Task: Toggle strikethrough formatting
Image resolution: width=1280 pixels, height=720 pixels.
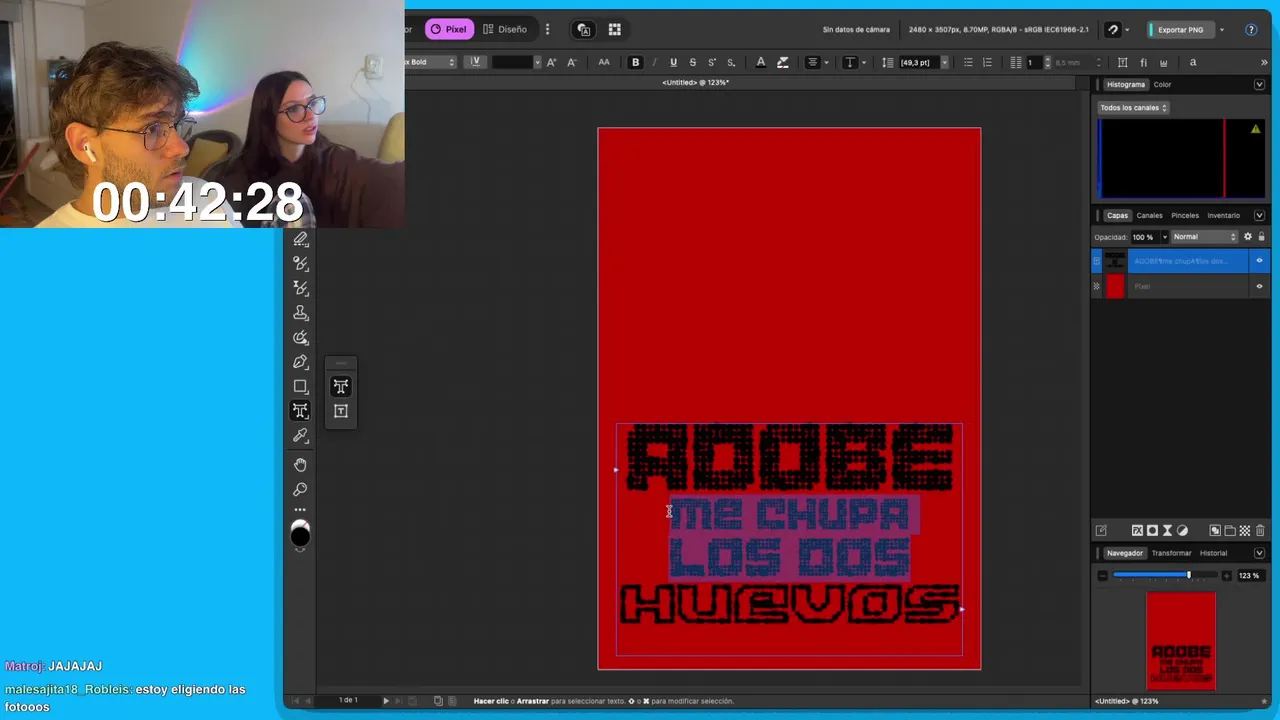Action: (x=692, y=62)
